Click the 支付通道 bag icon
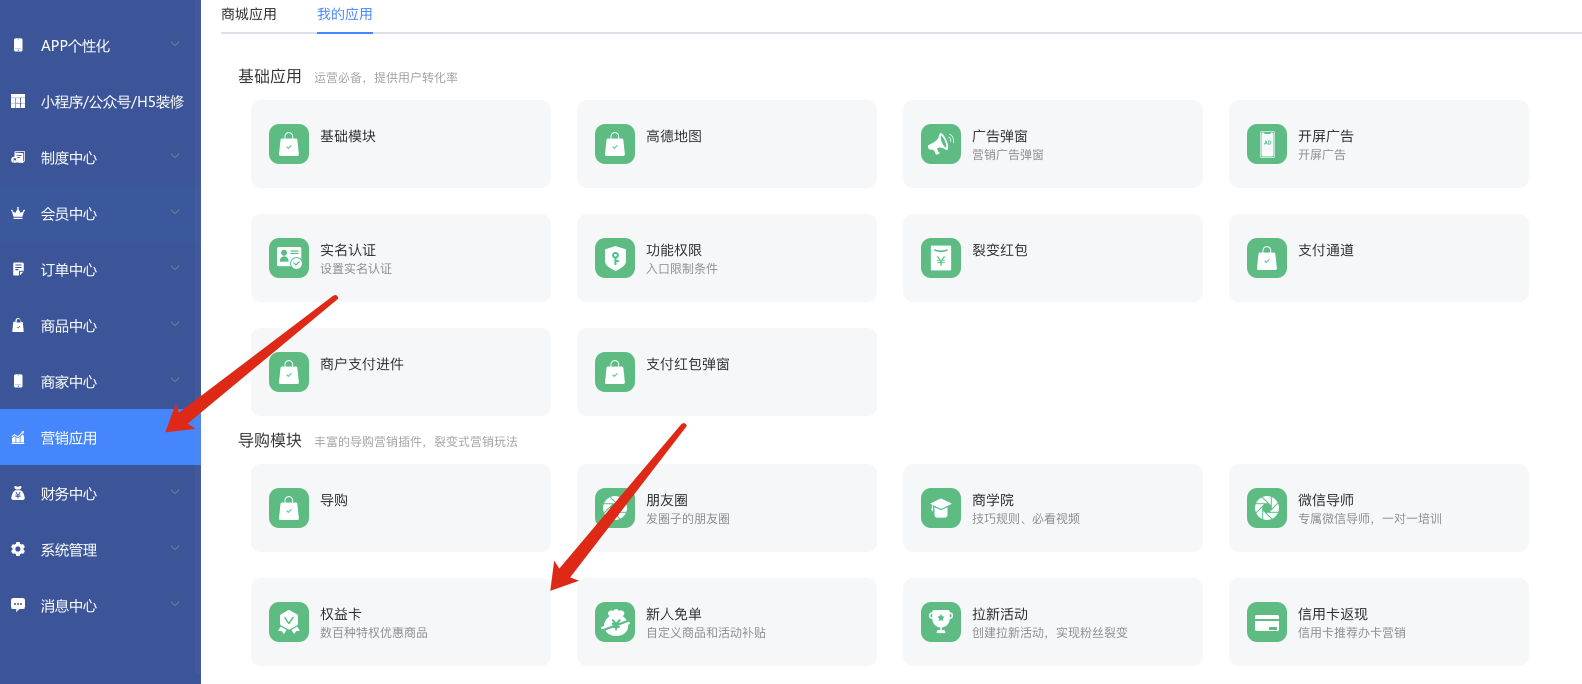Image resolution: width=1582 pixels, height=684 pixels. pyautogui.click(x=1267, y=258)
